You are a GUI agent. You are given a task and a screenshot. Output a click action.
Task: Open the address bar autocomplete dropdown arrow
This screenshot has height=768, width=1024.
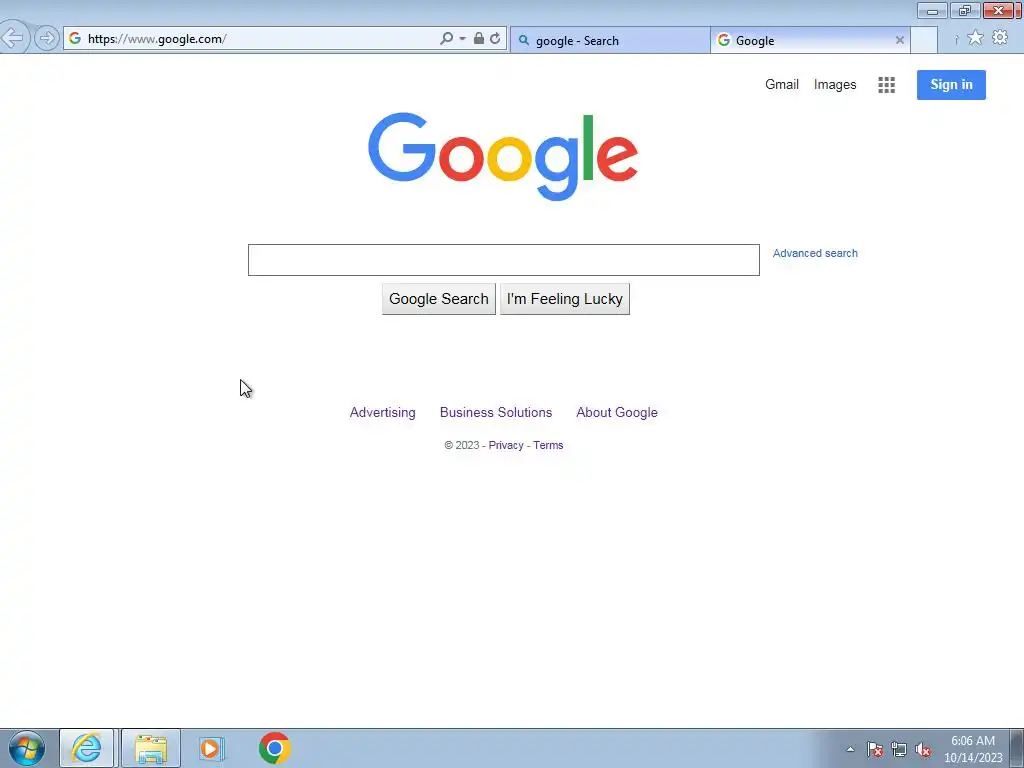coord(462,39)
